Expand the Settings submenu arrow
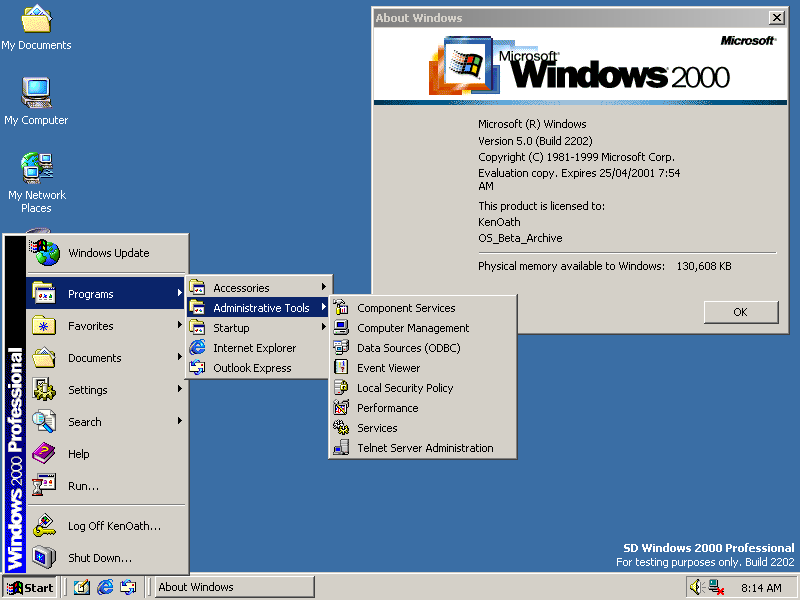 180,389
